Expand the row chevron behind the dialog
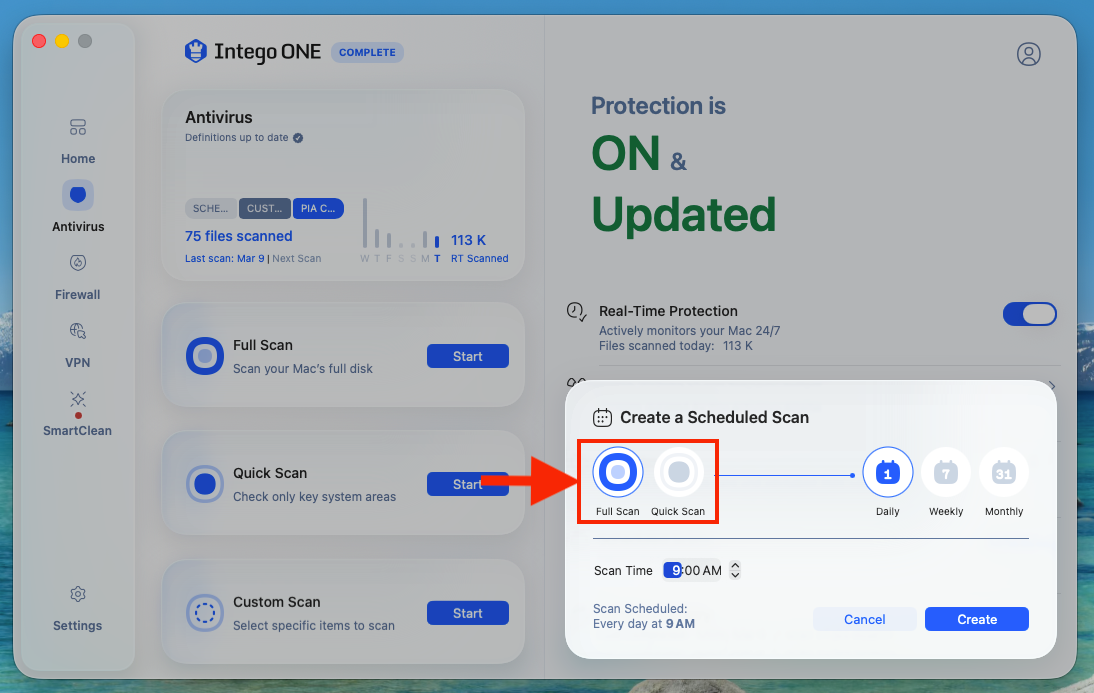 pyautogui.click(x=1051, y=386)
